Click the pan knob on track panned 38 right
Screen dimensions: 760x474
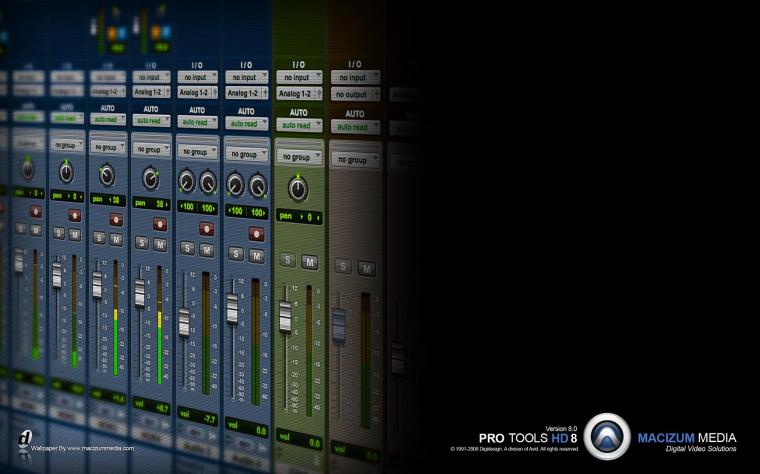pos(151,178)
